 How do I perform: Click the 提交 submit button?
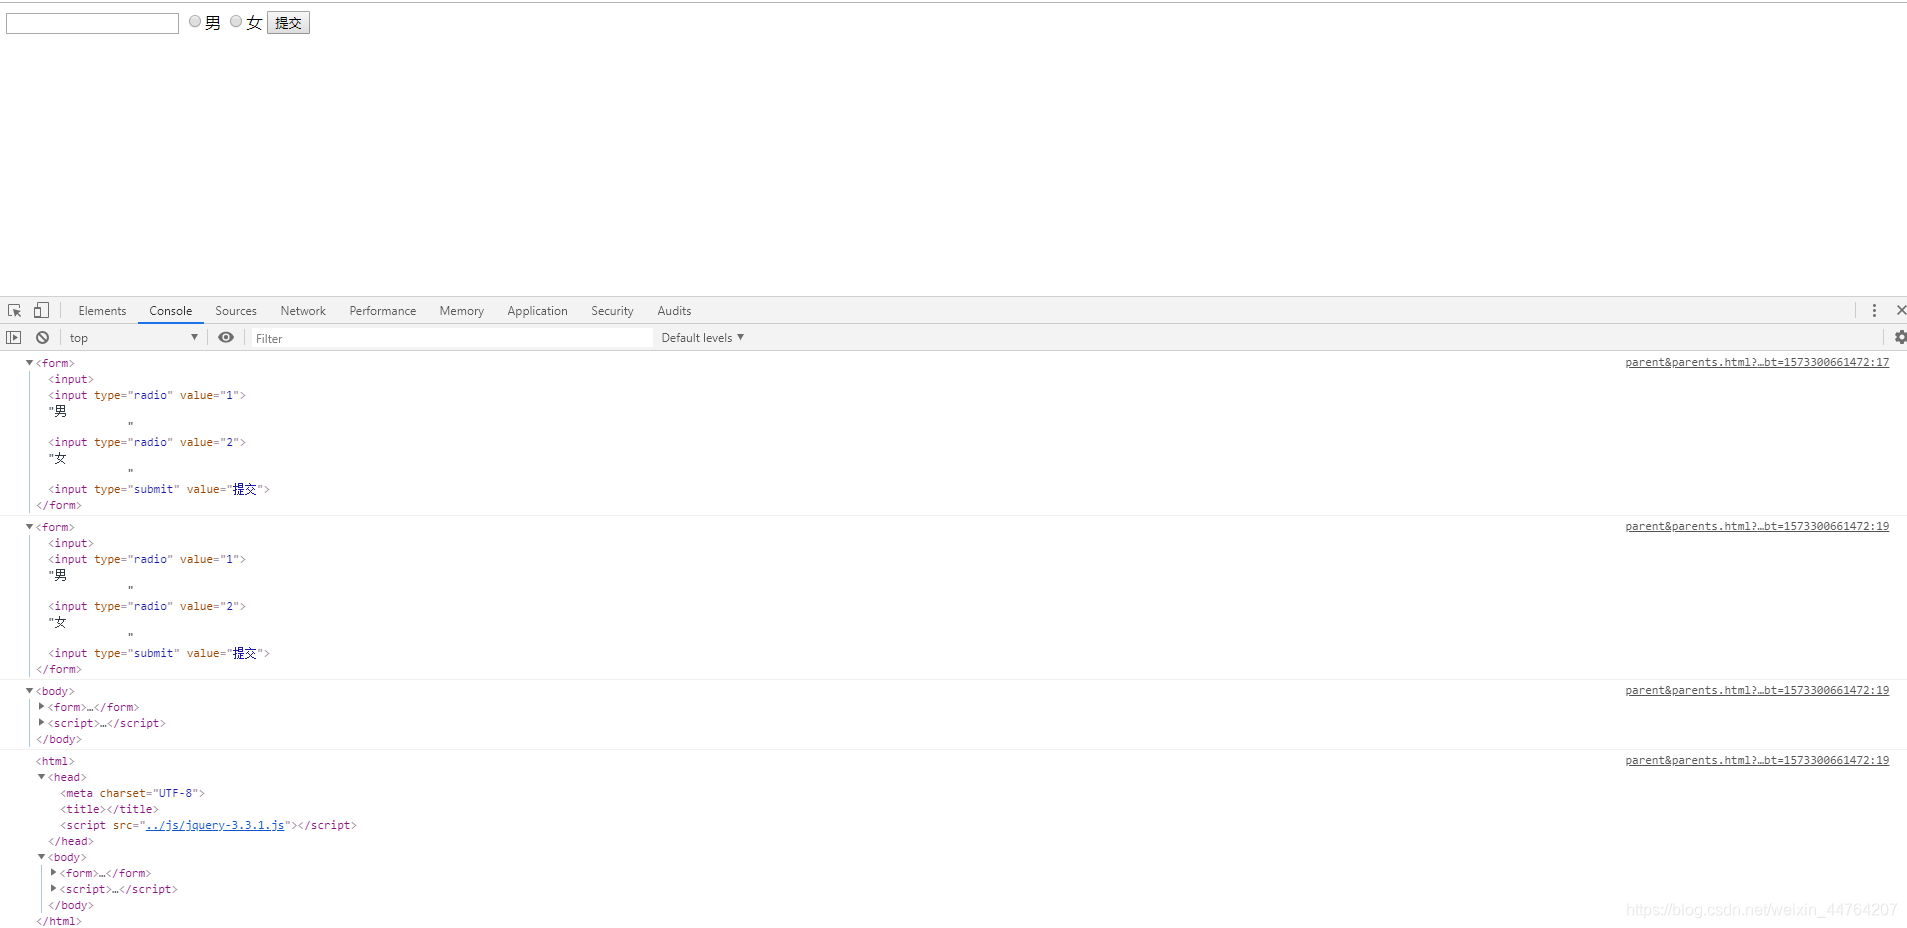(x=288, y=23)
